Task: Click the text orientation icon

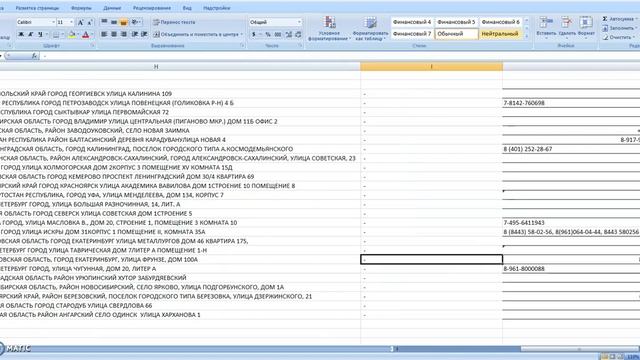Action: click(x=135, y=22)
